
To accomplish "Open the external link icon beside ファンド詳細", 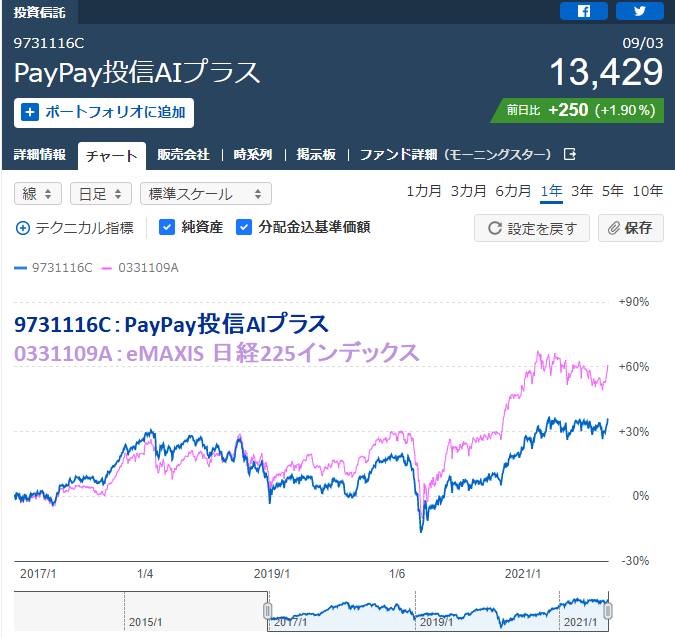I will (x=570, y=154).
